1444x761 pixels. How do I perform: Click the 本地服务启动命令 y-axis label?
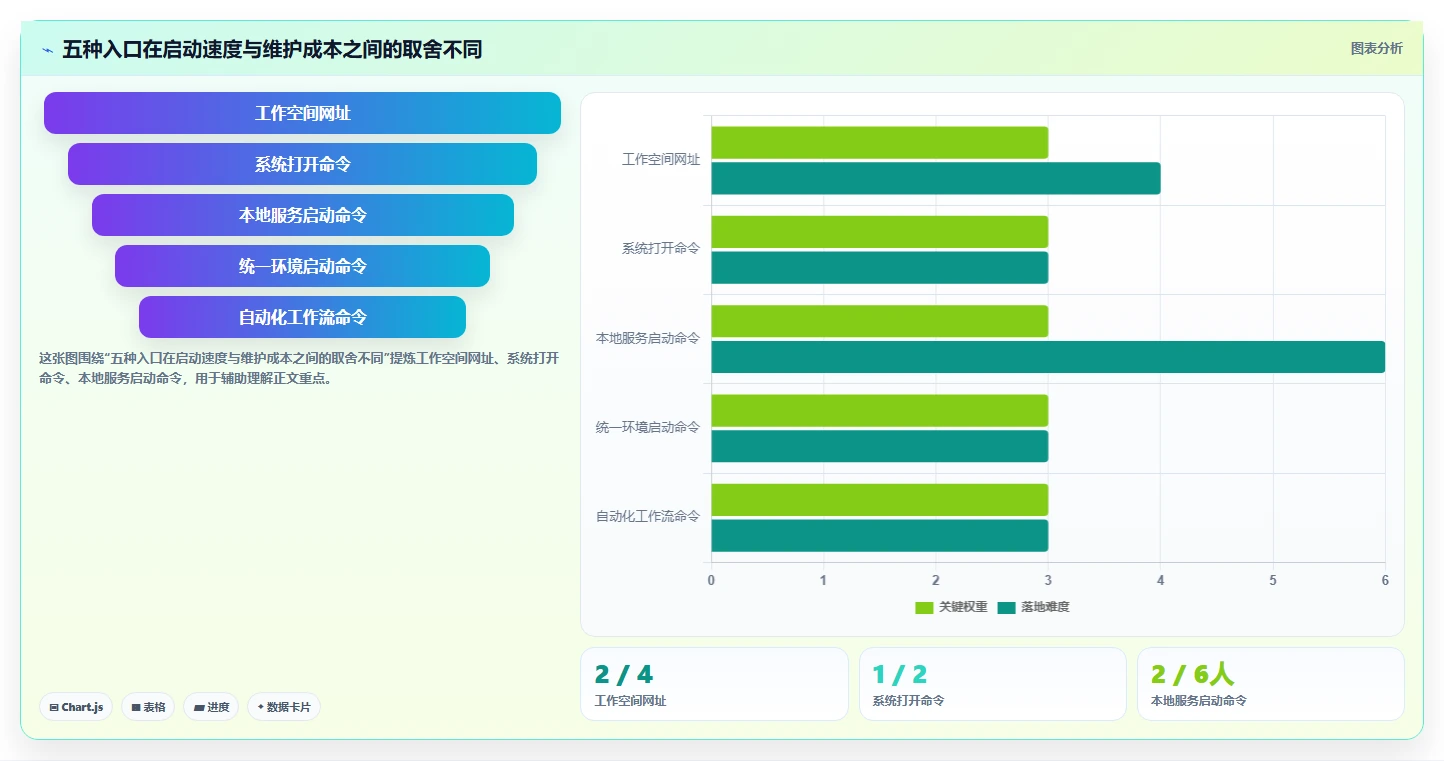coord(648,338)
